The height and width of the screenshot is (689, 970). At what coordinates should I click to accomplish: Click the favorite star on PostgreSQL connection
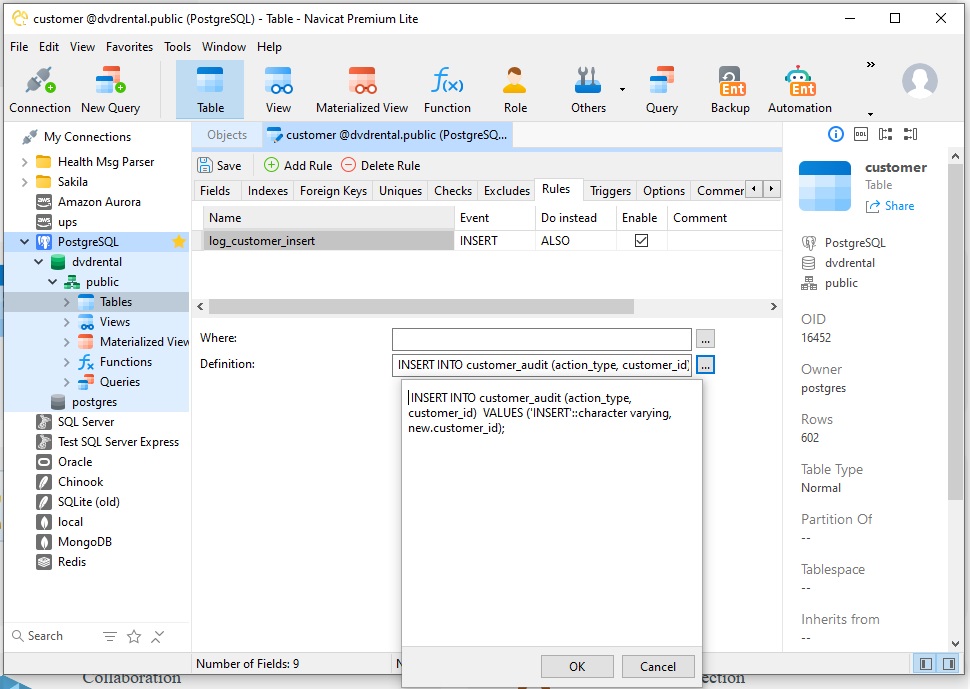click(179, 242)
